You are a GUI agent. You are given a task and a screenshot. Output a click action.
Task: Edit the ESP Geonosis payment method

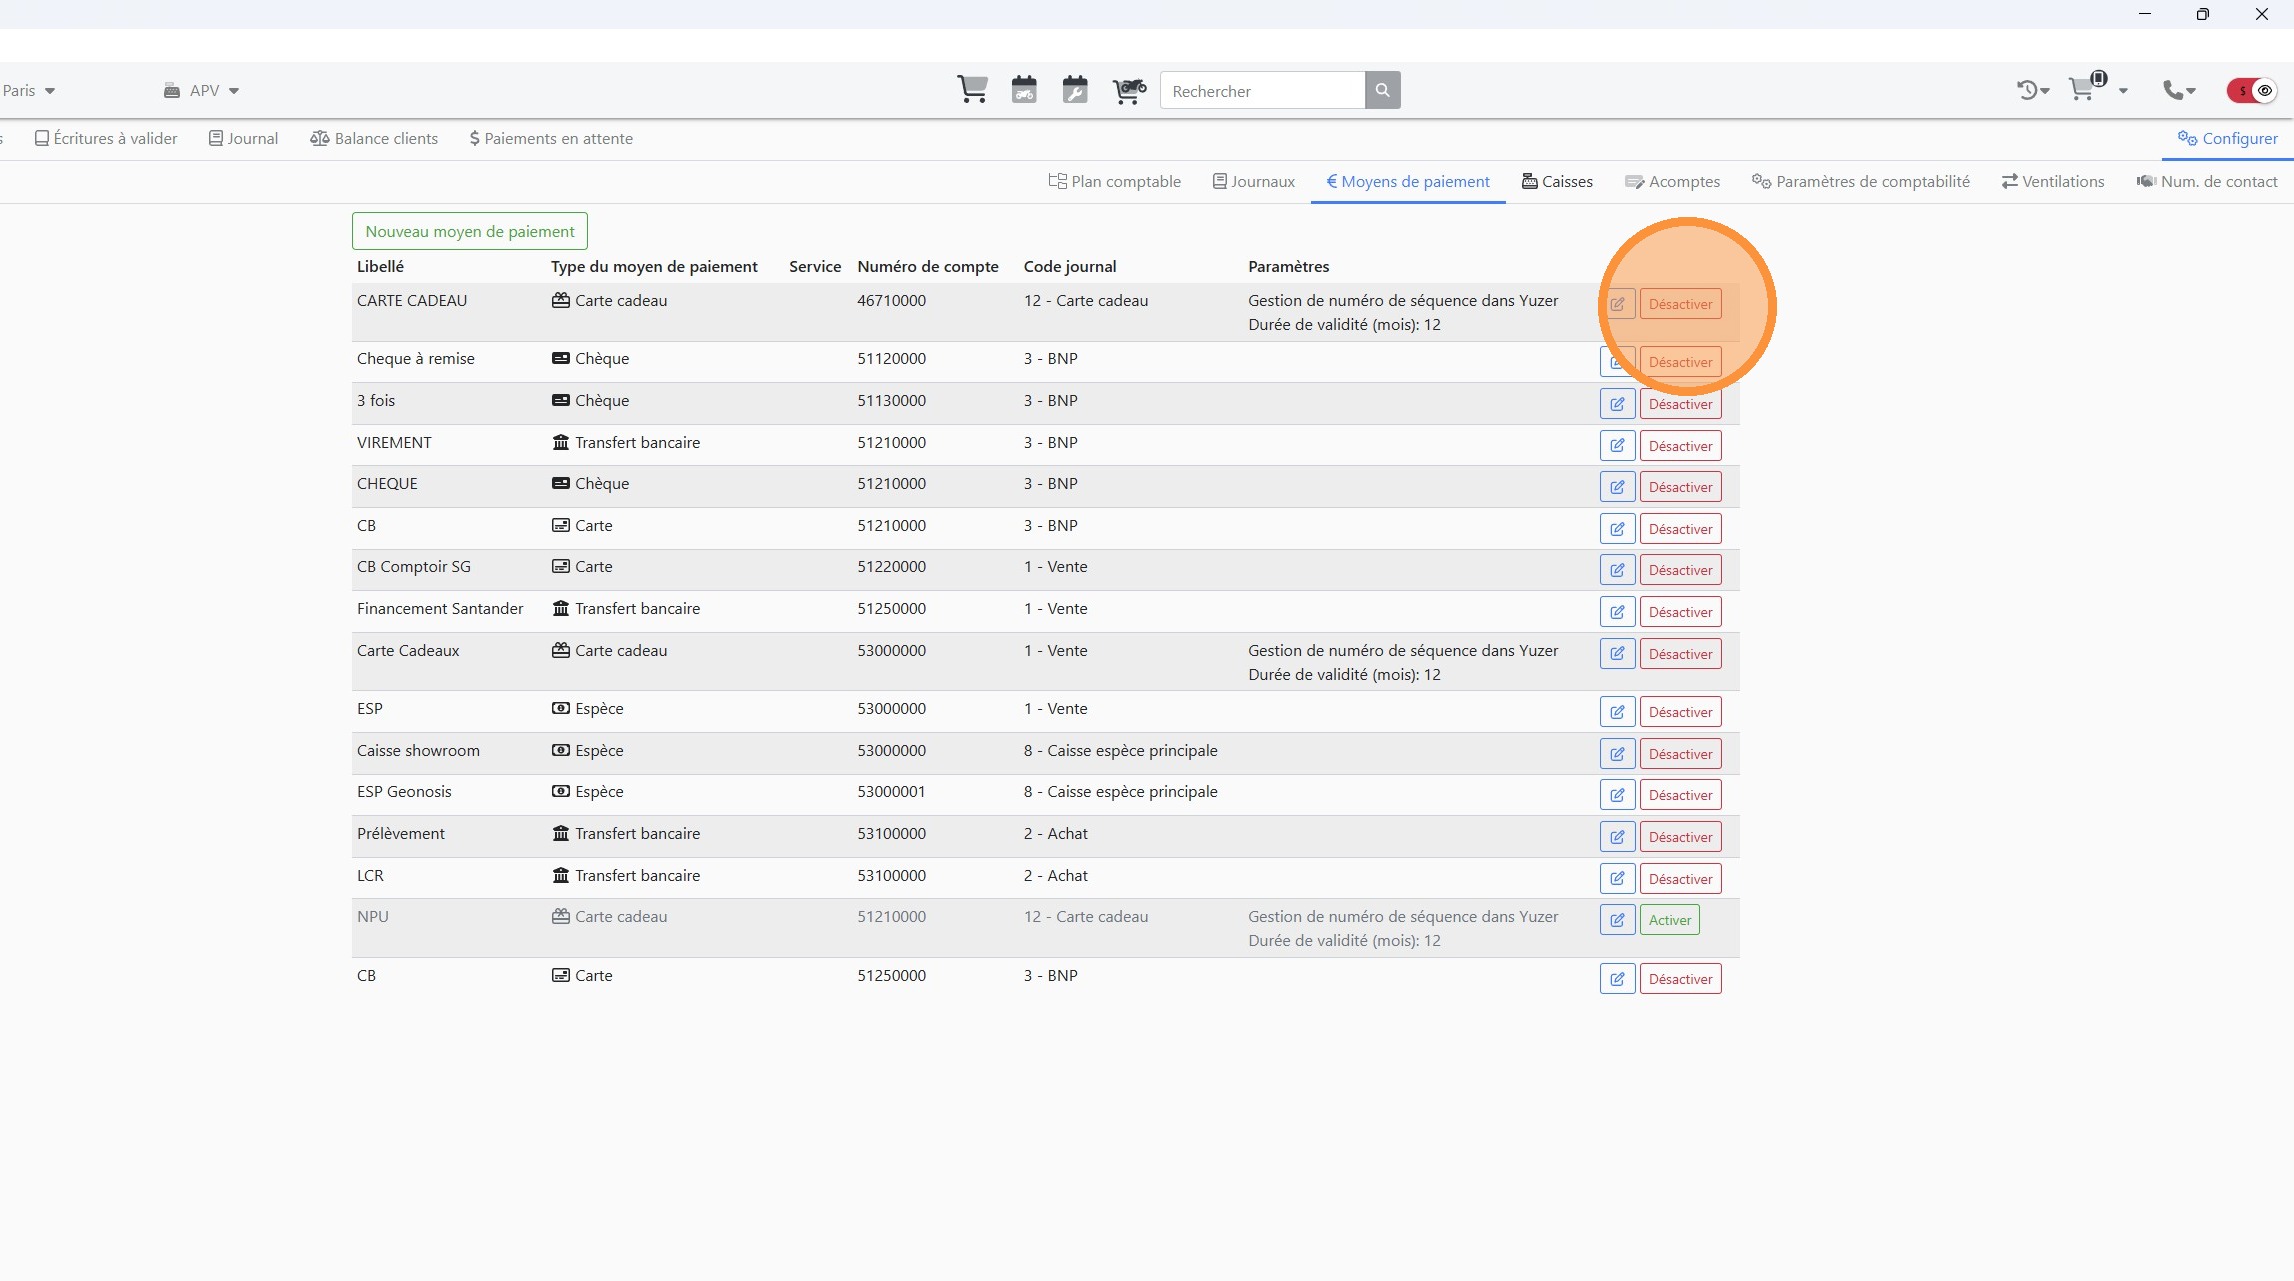point(1617,795)
